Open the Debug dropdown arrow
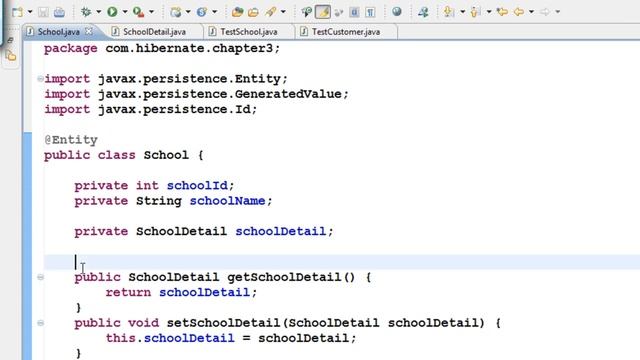Viewport: 640px width, 360px height. 98,12
